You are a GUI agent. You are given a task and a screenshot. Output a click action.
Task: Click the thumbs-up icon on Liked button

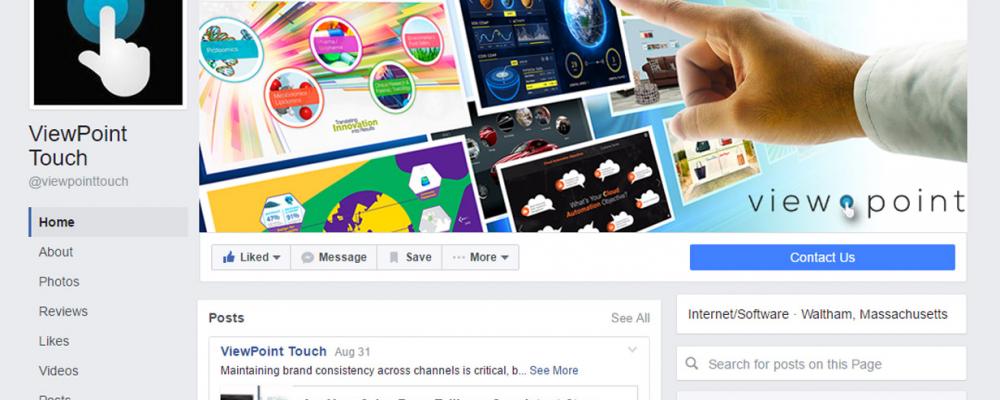[229, 257]
